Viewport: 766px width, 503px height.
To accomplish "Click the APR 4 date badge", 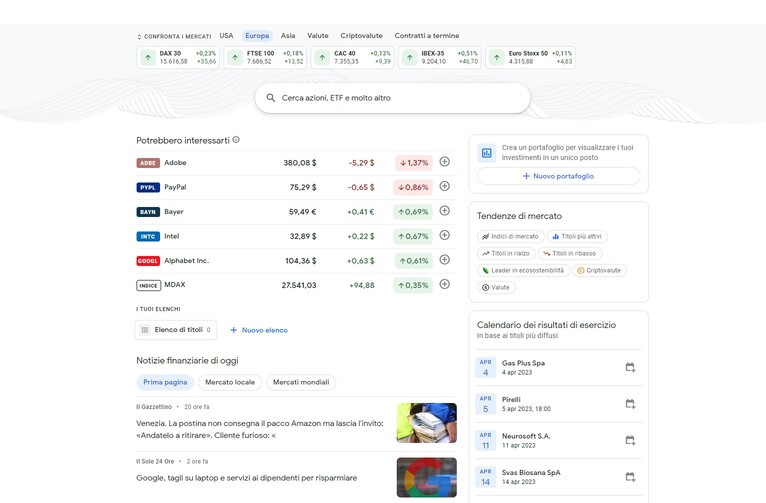I will (486, 367).
